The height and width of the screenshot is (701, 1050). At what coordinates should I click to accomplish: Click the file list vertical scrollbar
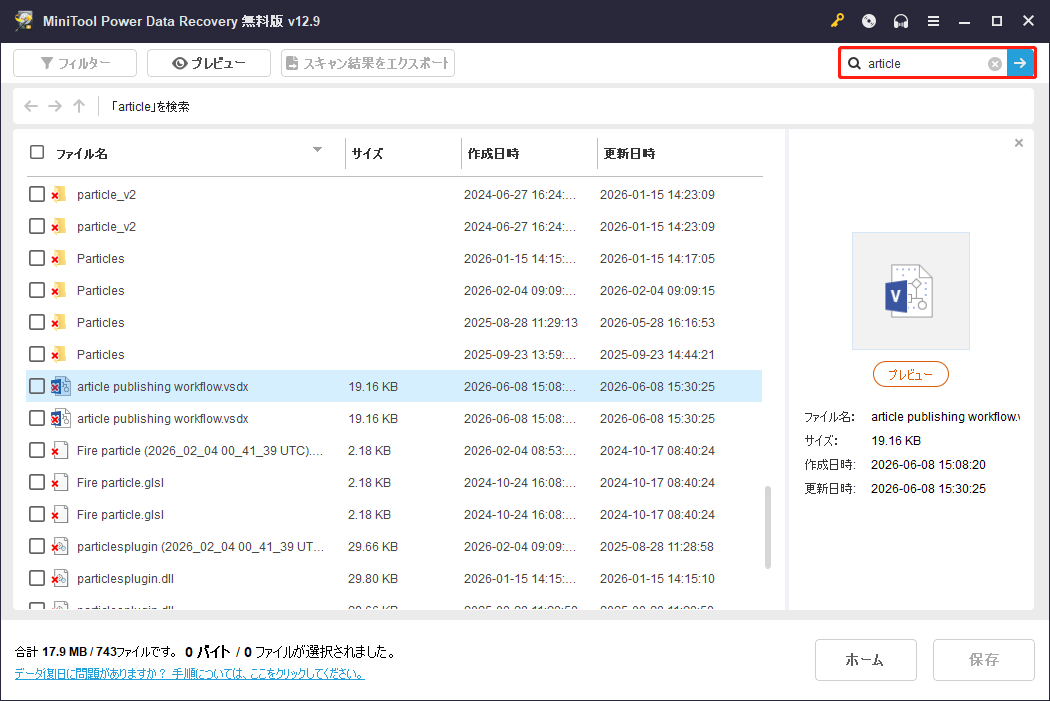(767, 528)
